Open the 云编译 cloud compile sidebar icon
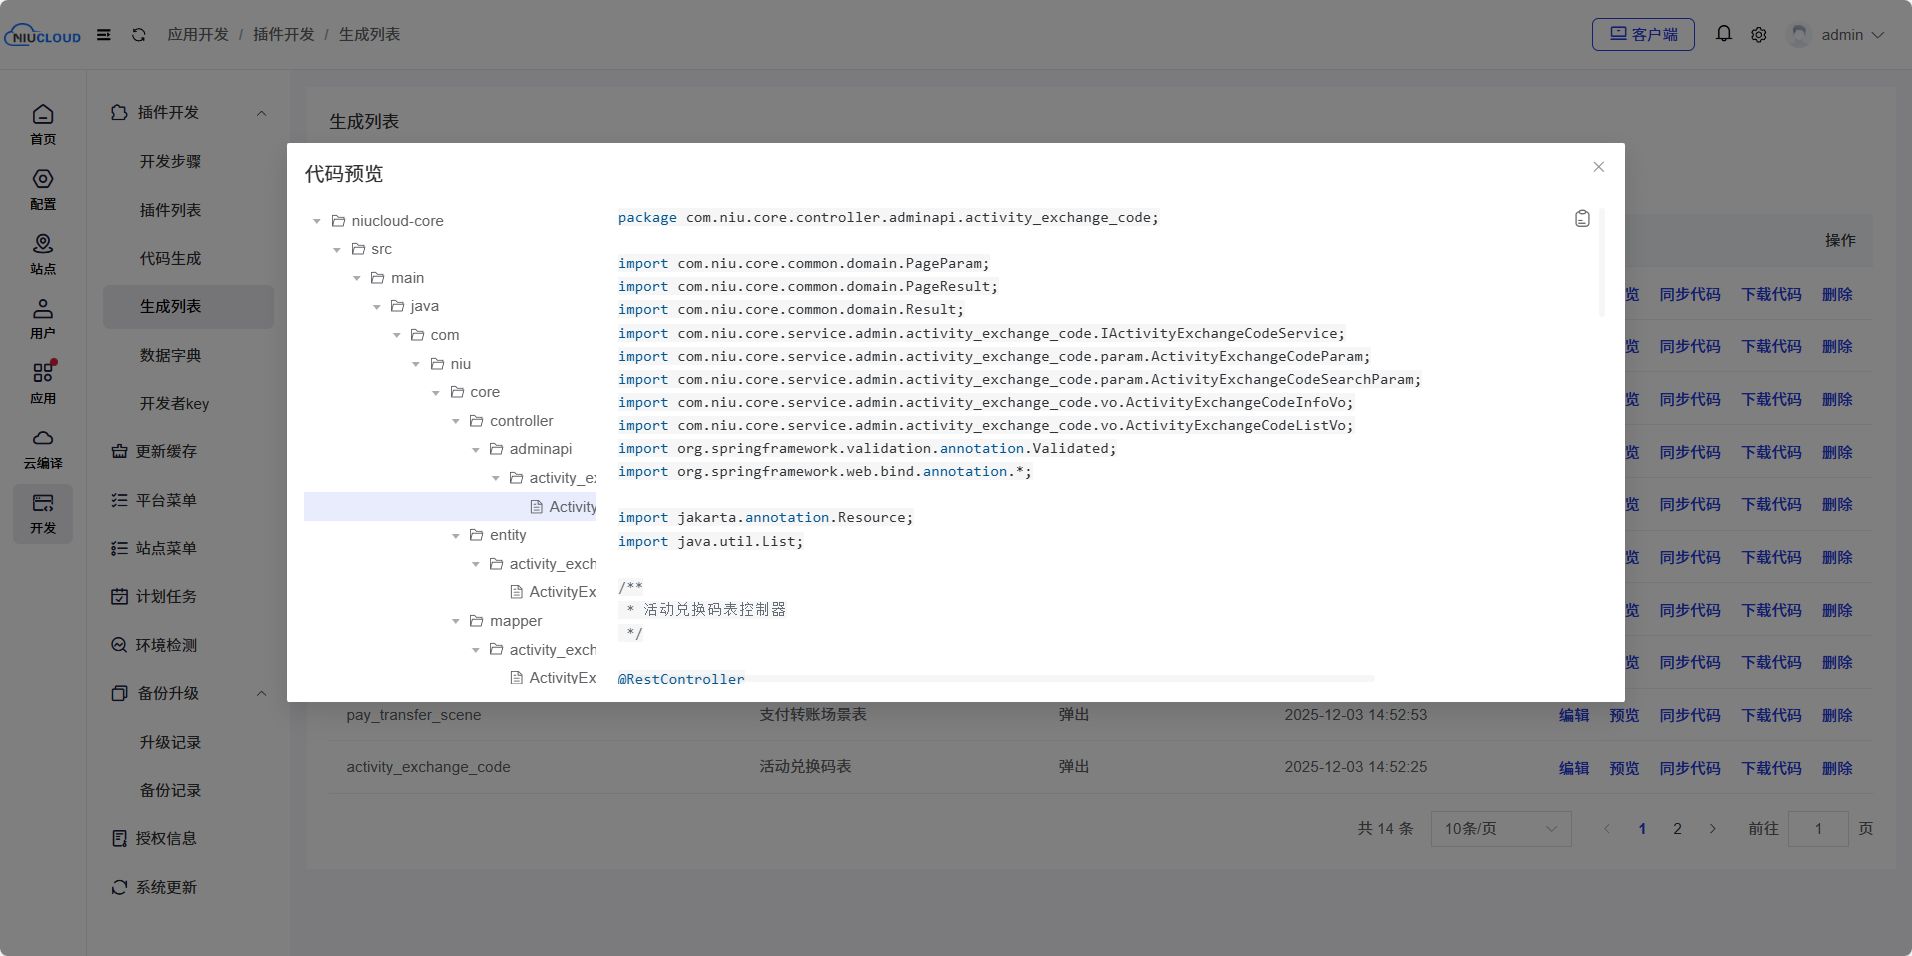This screenshot has width=1912, height=956. tap(43, 448)
